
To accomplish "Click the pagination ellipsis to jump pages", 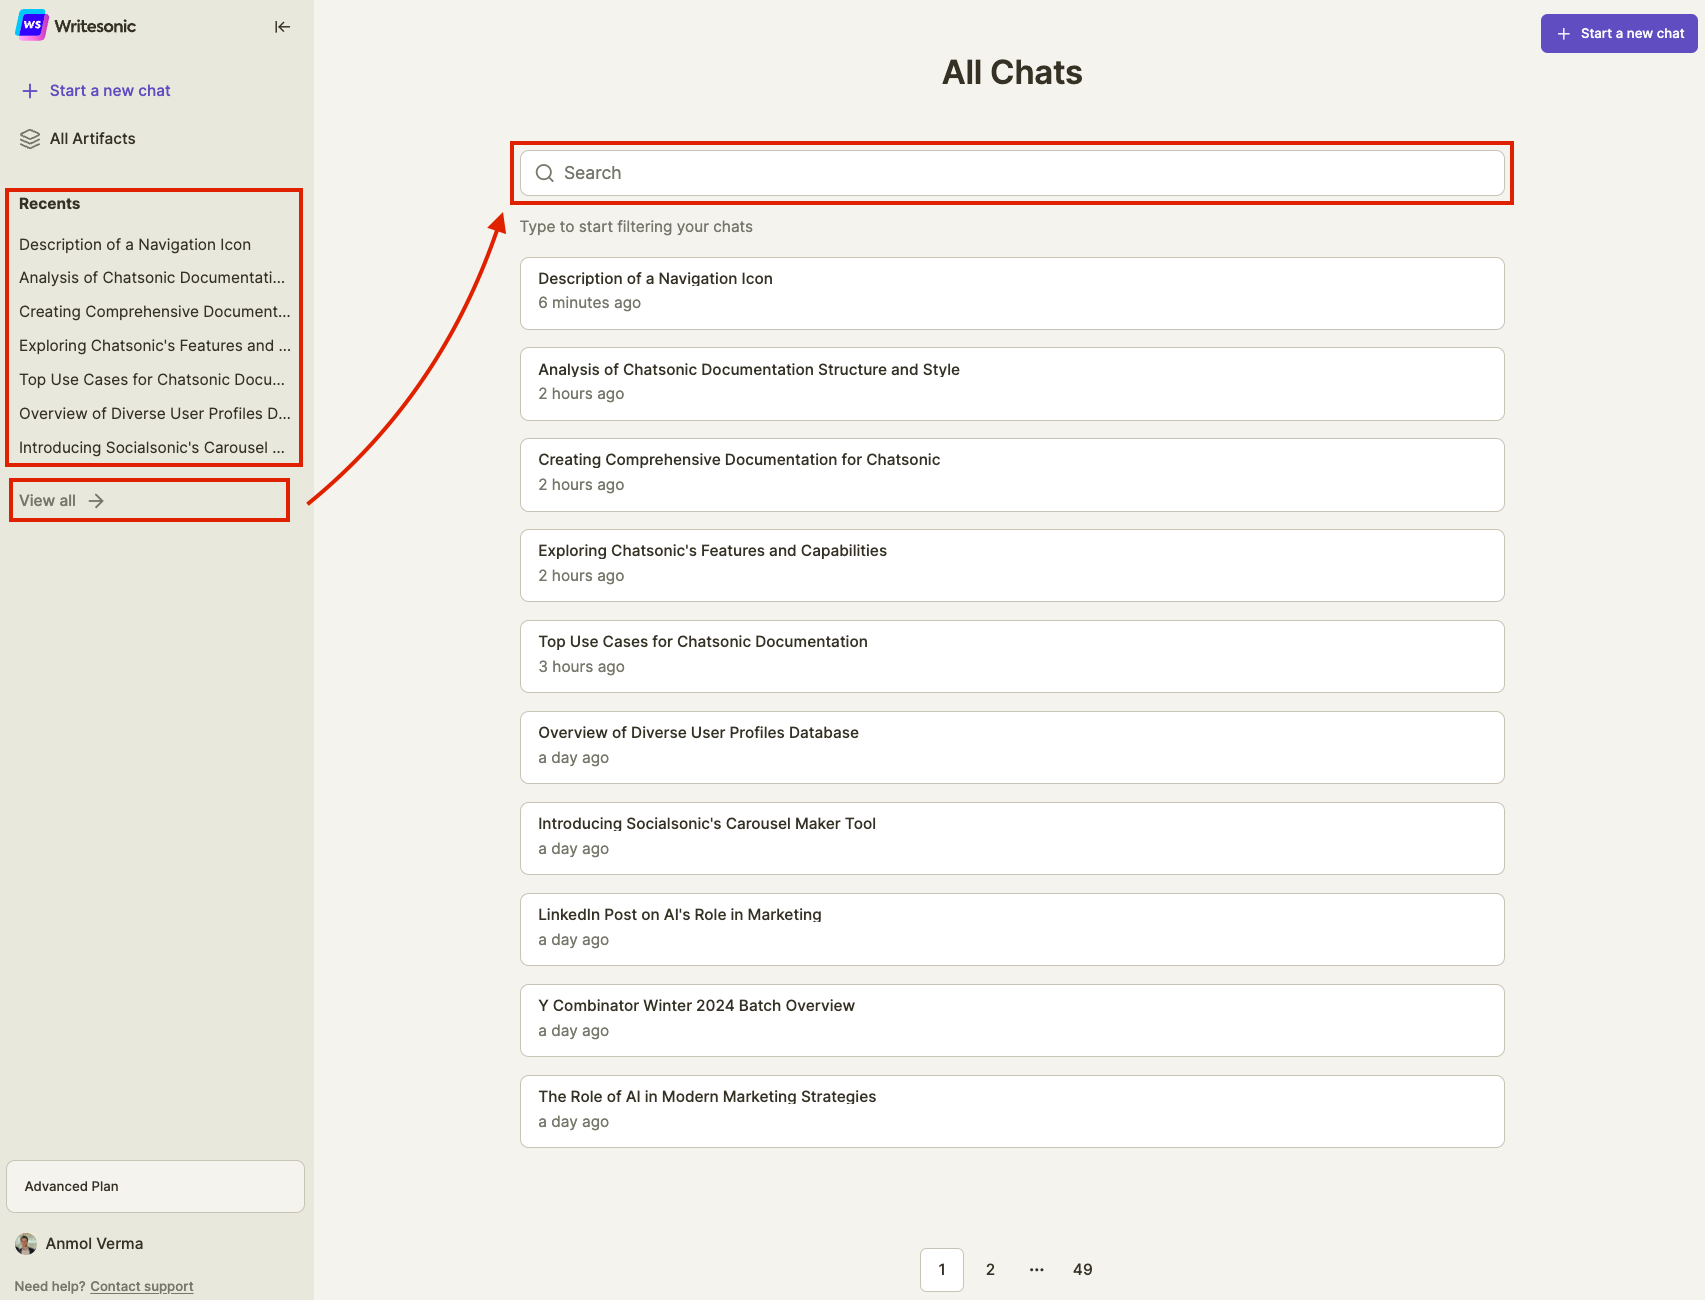I will [1037, 1270].
